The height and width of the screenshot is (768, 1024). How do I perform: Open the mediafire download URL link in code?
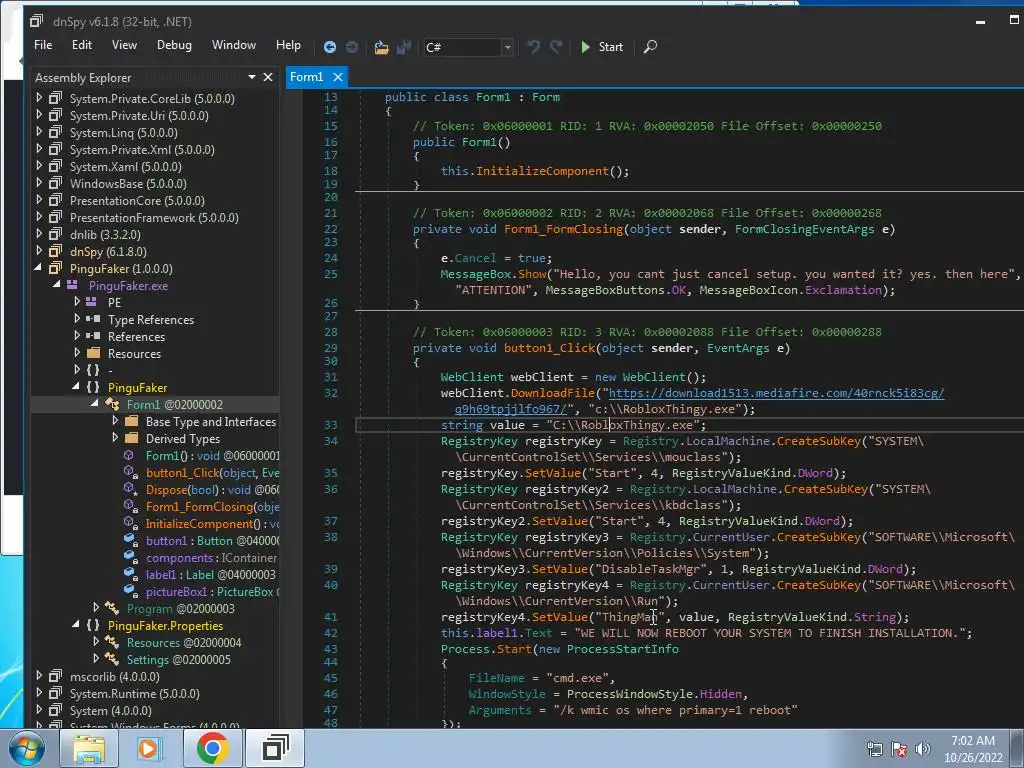click(776, 393)
